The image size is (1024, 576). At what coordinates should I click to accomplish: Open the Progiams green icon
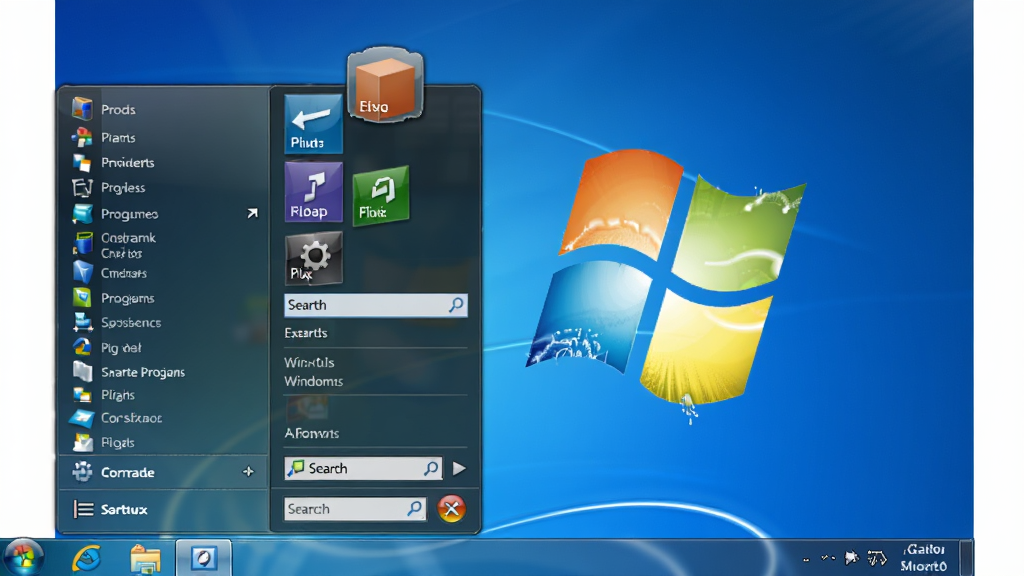pos(82,298)
